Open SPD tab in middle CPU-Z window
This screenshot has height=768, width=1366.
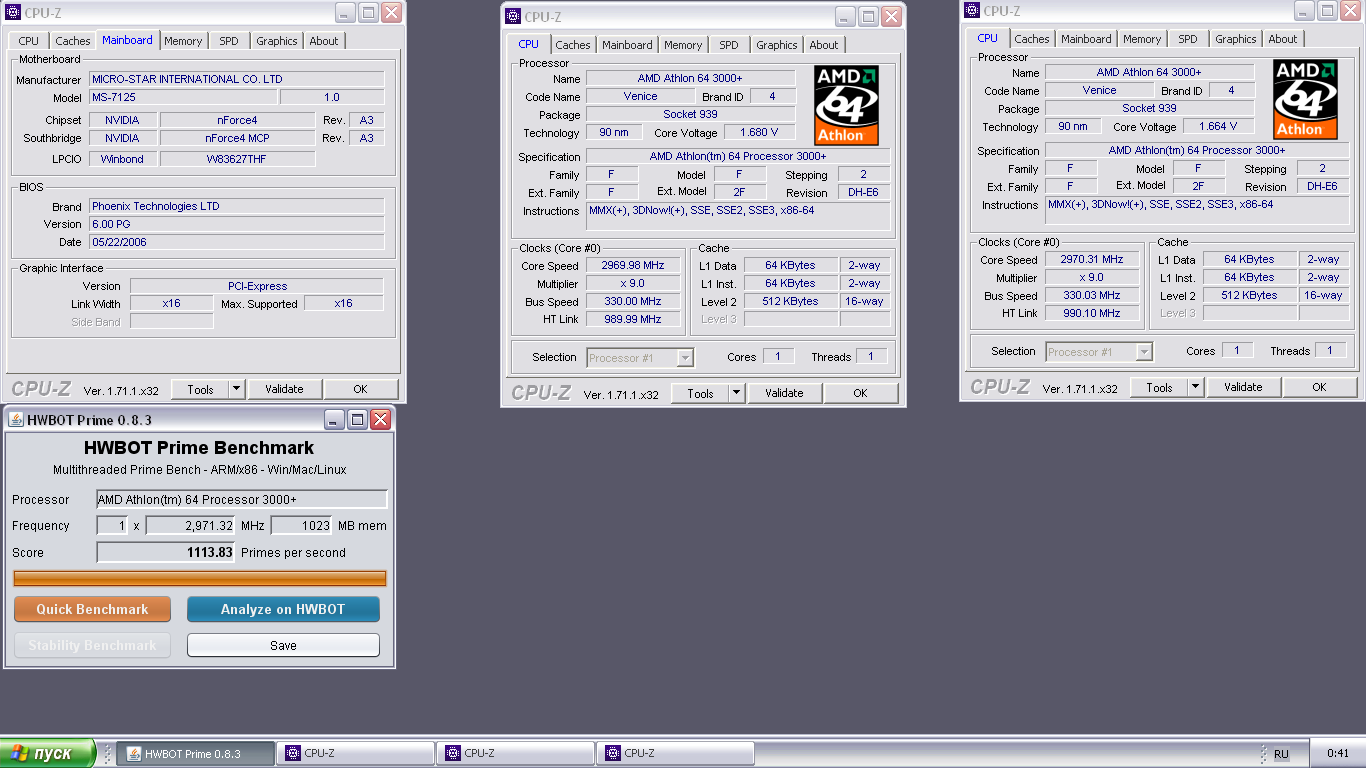pyautogui.click(x=729, y=45)
